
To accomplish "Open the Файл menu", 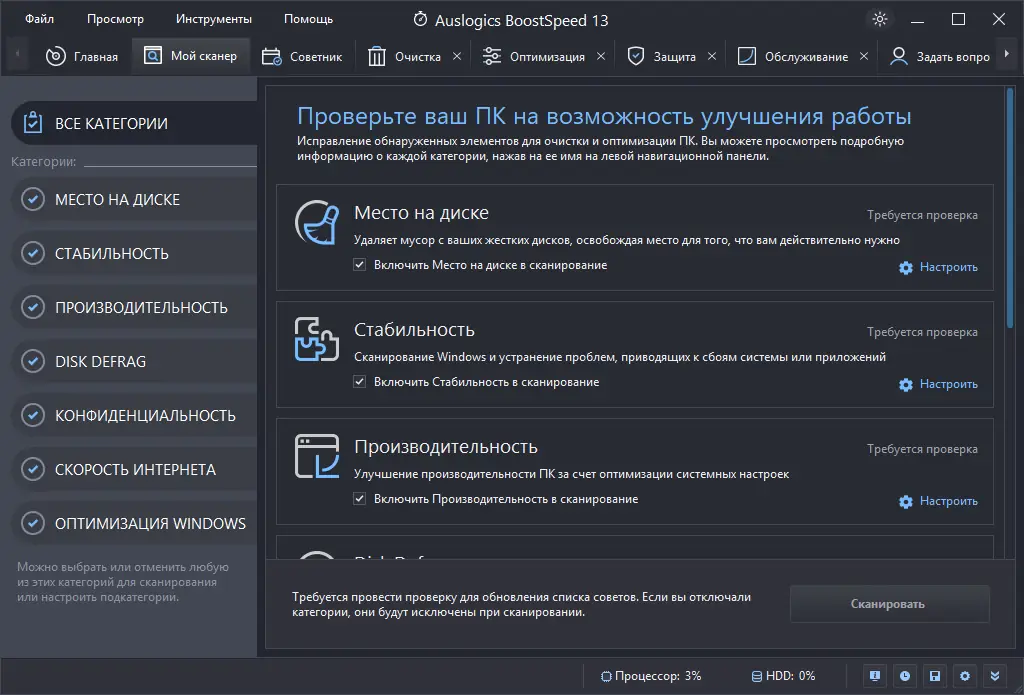I will pyautogui.click(x=37, y=18).
